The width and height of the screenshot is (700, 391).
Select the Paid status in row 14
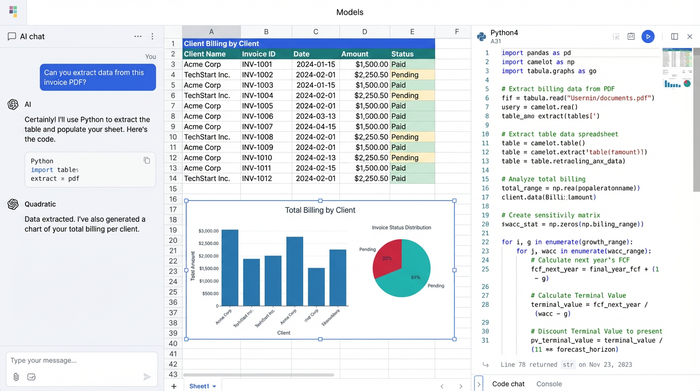point(412,179)
